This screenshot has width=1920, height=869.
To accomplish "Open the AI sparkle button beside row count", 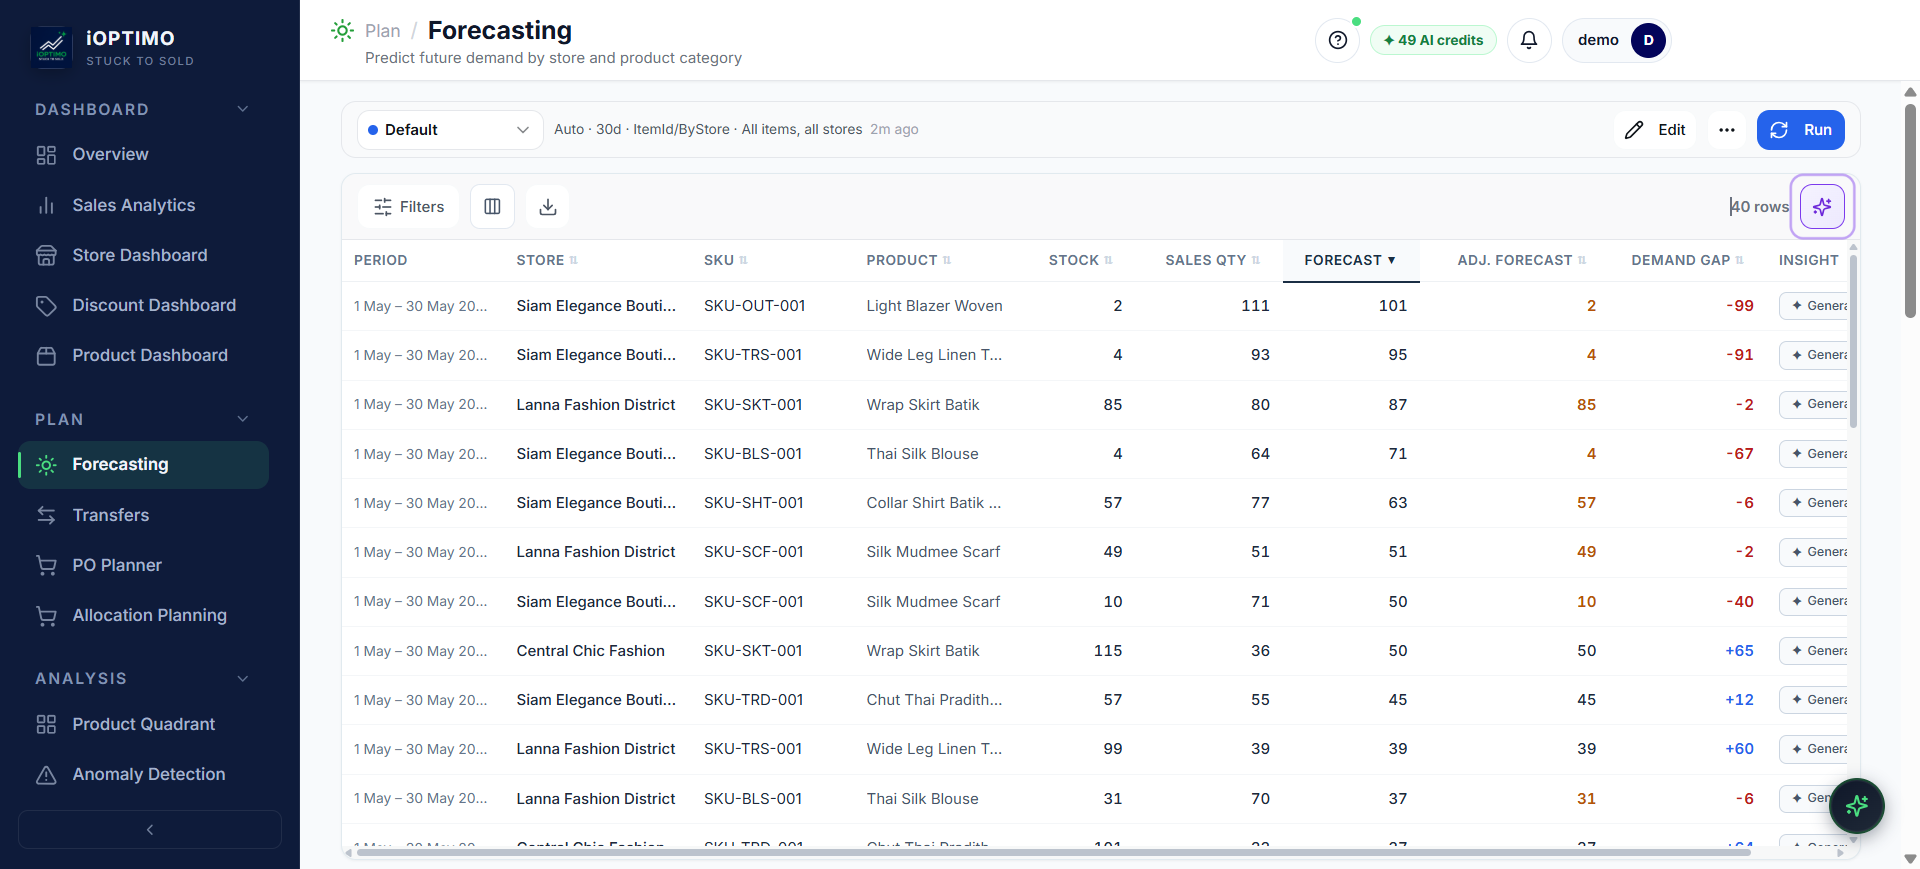I will [1822, 207].
